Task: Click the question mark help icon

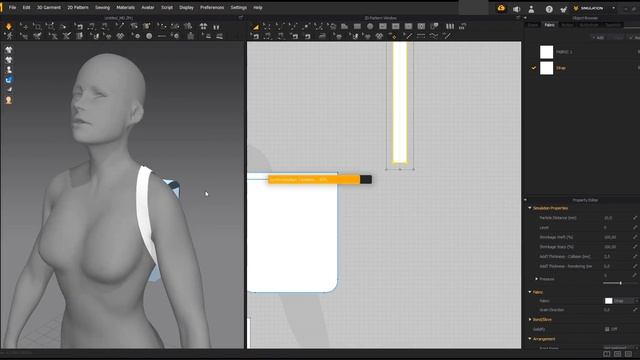Action: click(x=549, y=9)
